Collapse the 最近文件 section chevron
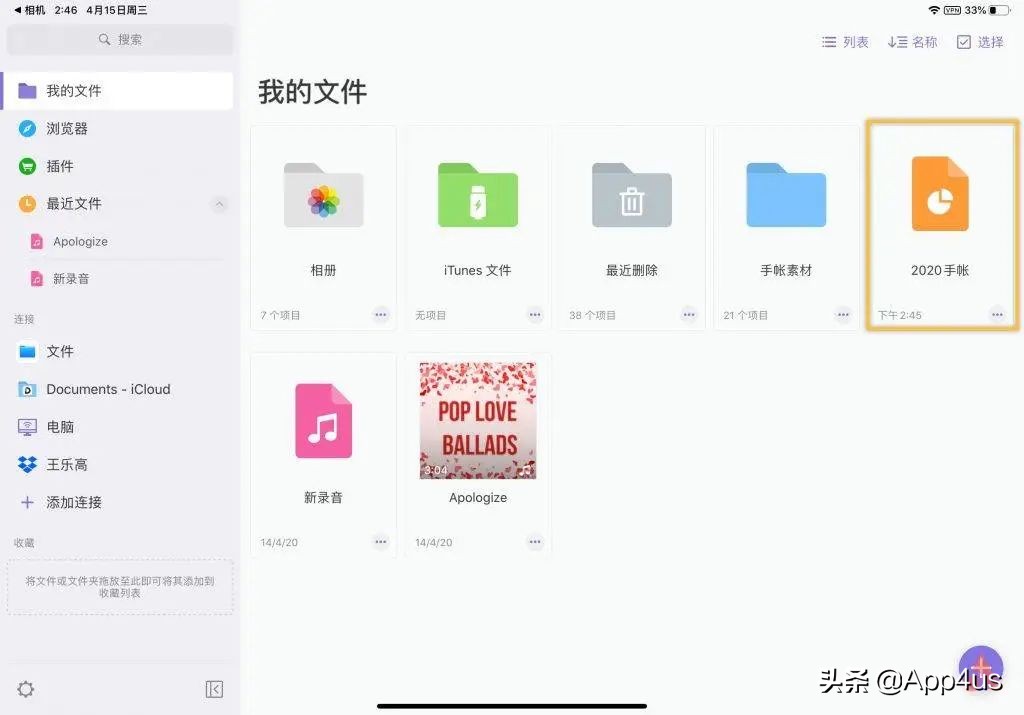This screenshot has height=715, width=1024. (x=219, y=204)
